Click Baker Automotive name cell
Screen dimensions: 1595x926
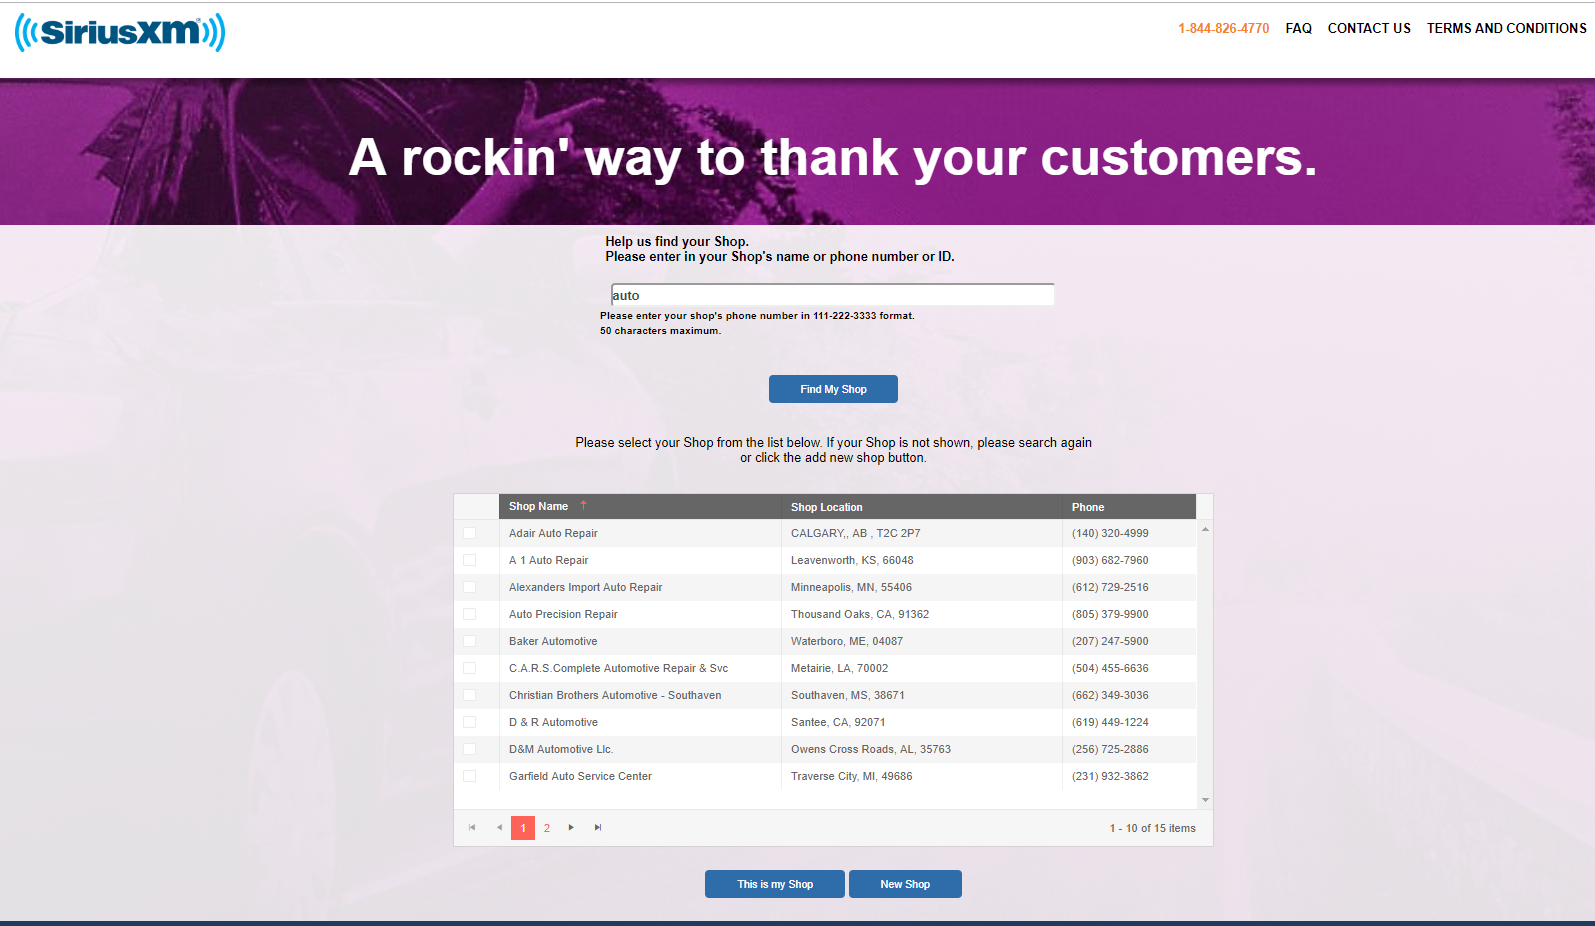[x=553, y=641]
